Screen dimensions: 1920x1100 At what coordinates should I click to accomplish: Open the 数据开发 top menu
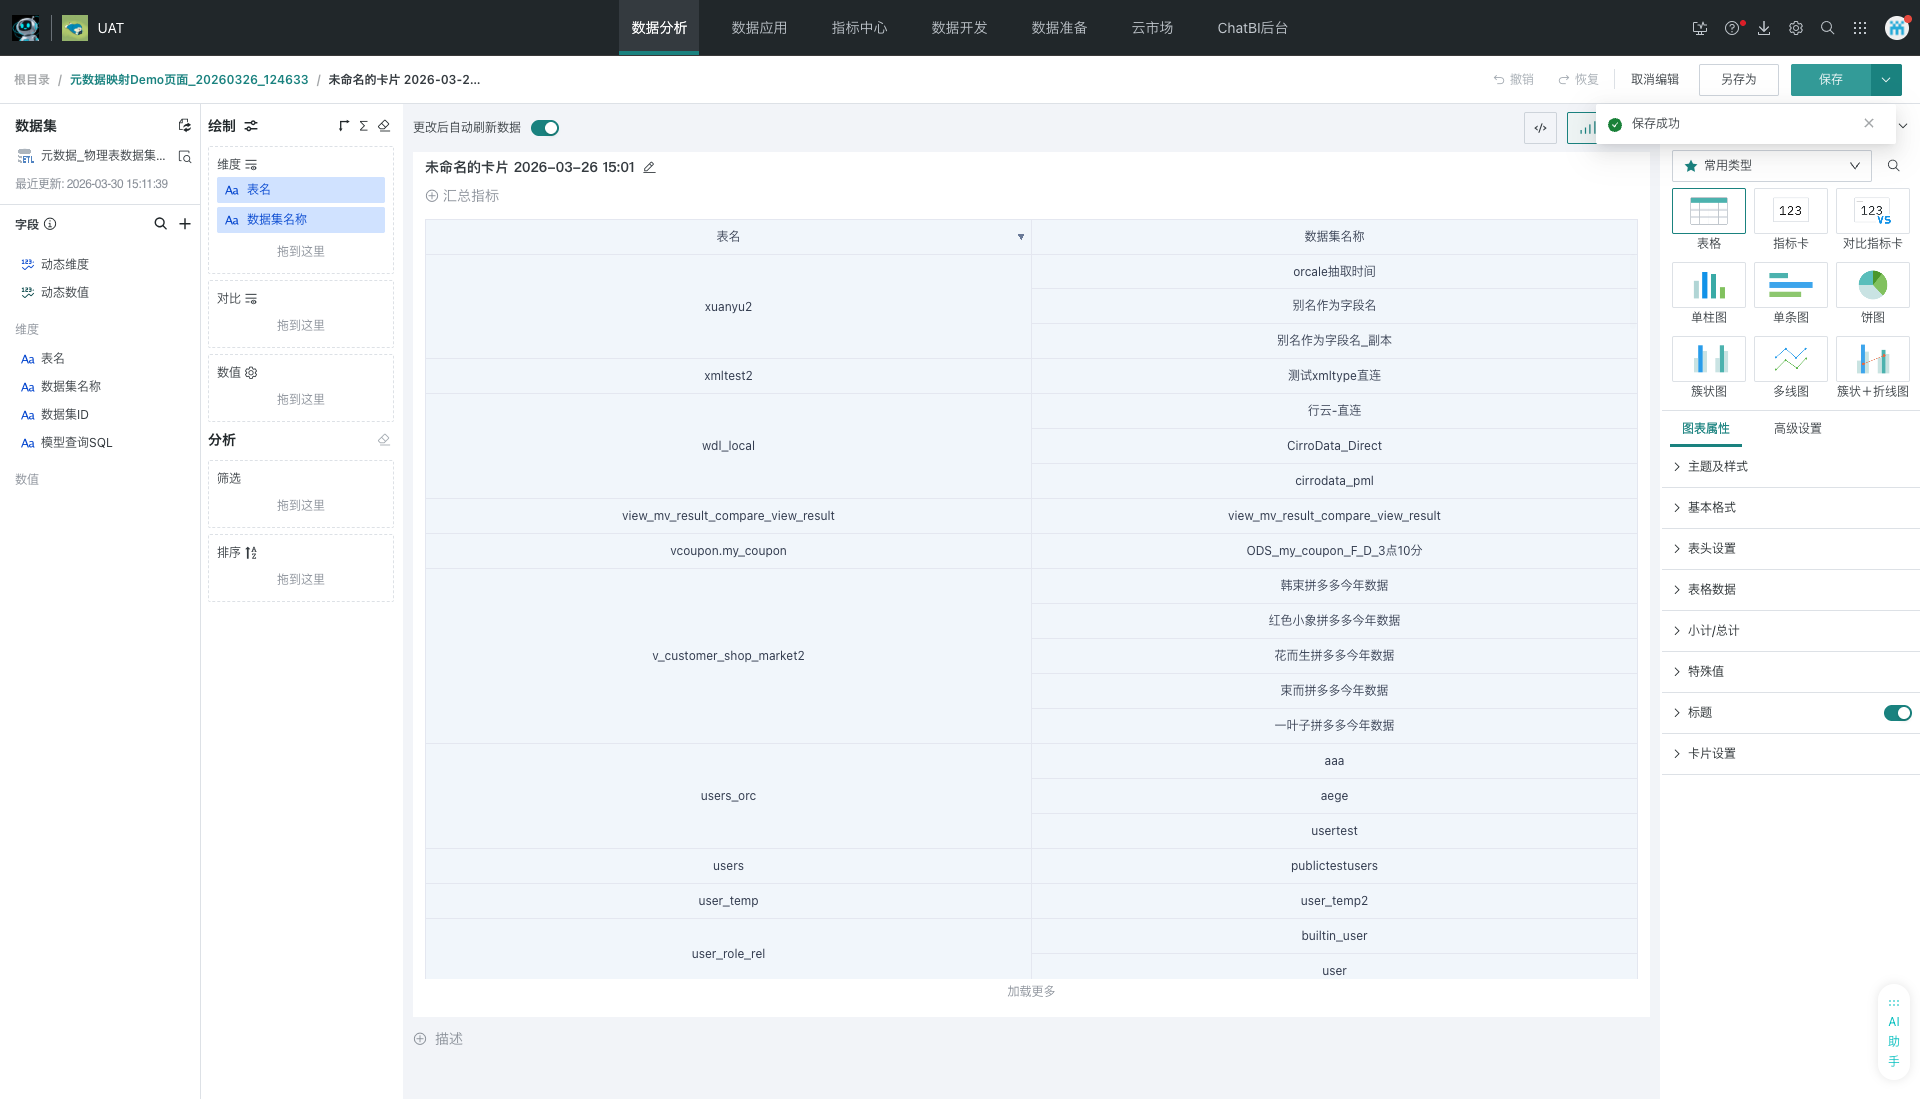point(959,28)
